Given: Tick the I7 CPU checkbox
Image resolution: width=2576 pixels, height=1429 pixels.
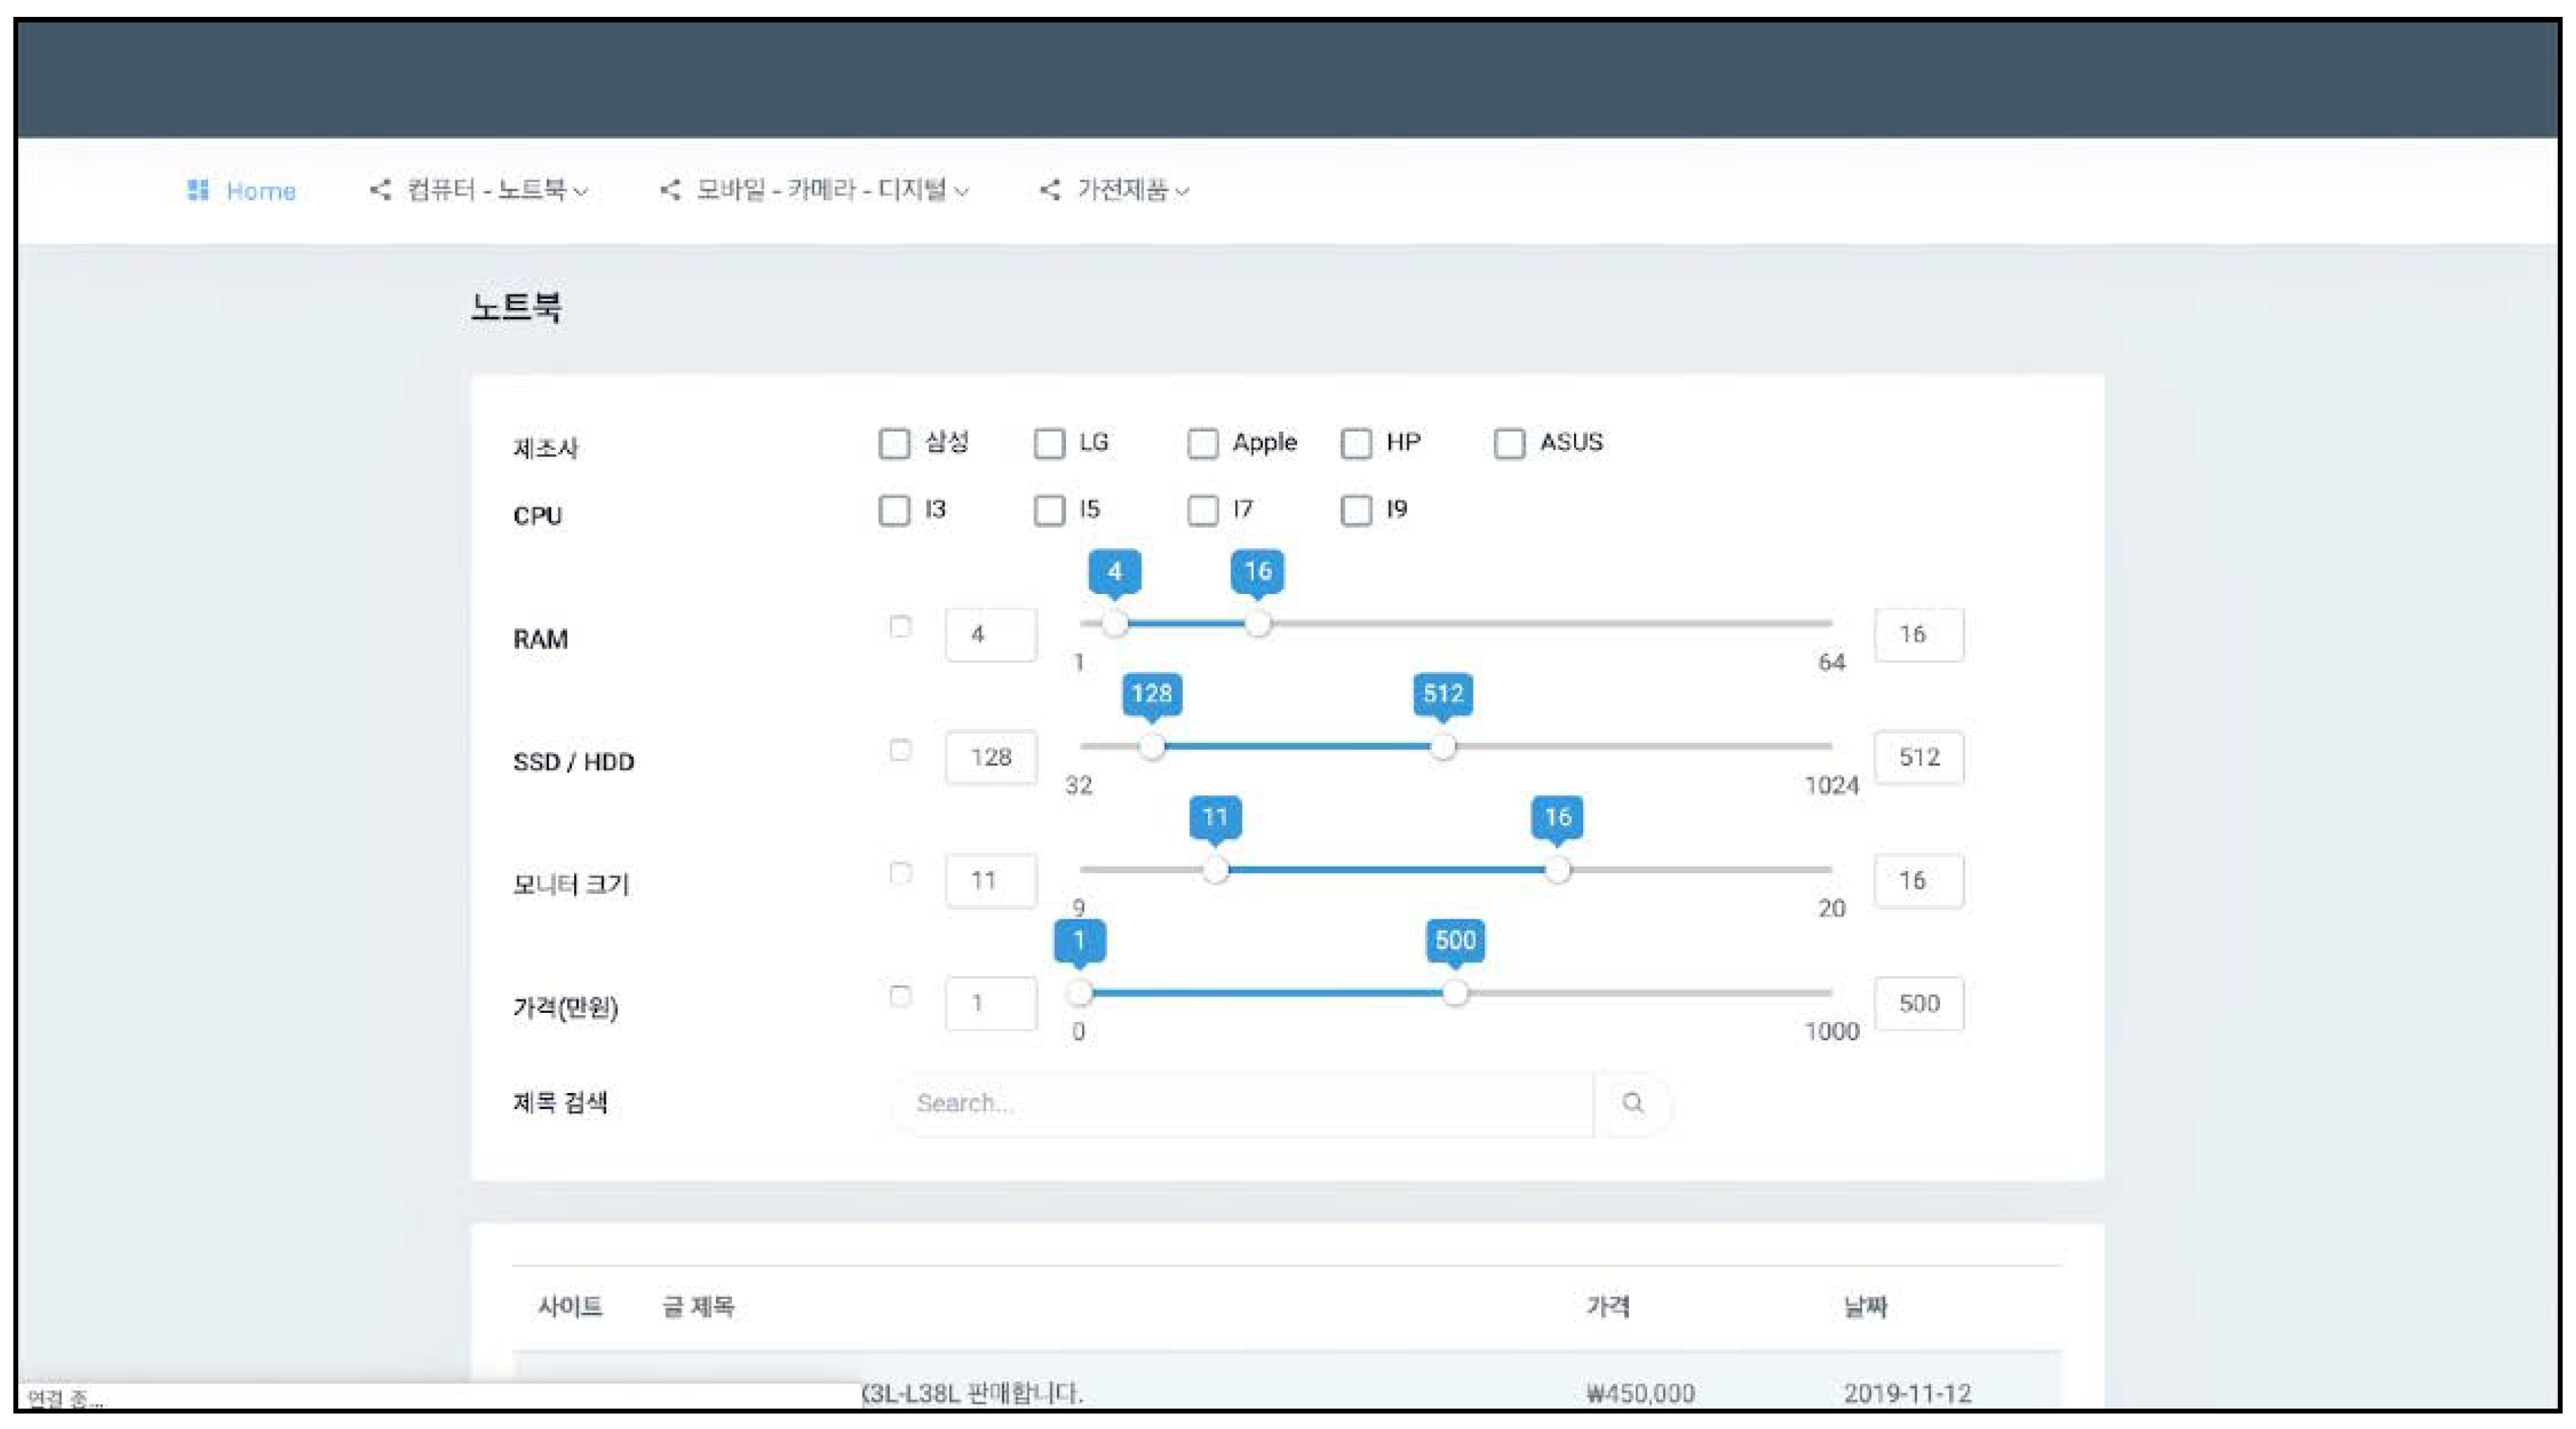Looking at the screenshot, I should [x=1202, y=510].
